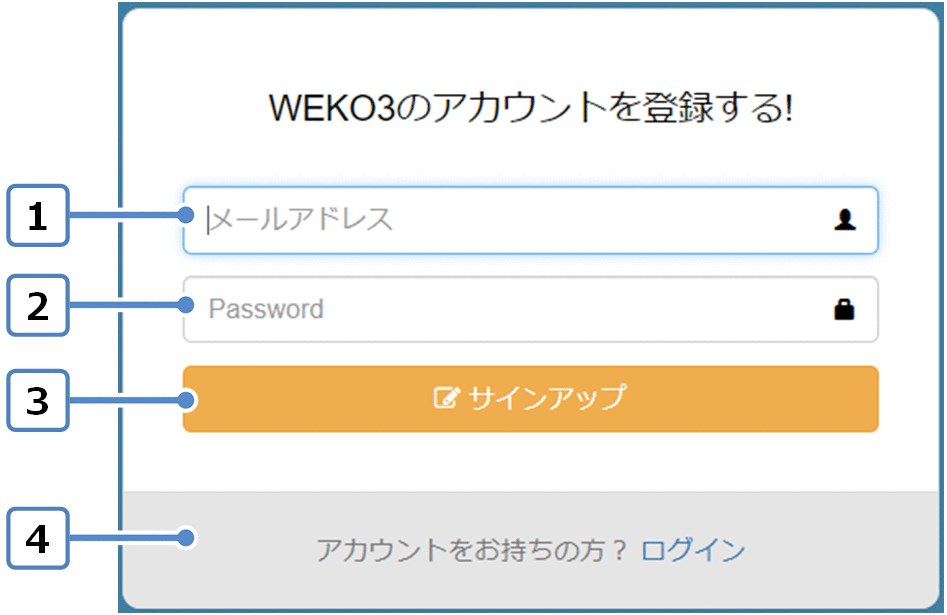Select the callout label numbered 3
947x615 pixels.
38,401
